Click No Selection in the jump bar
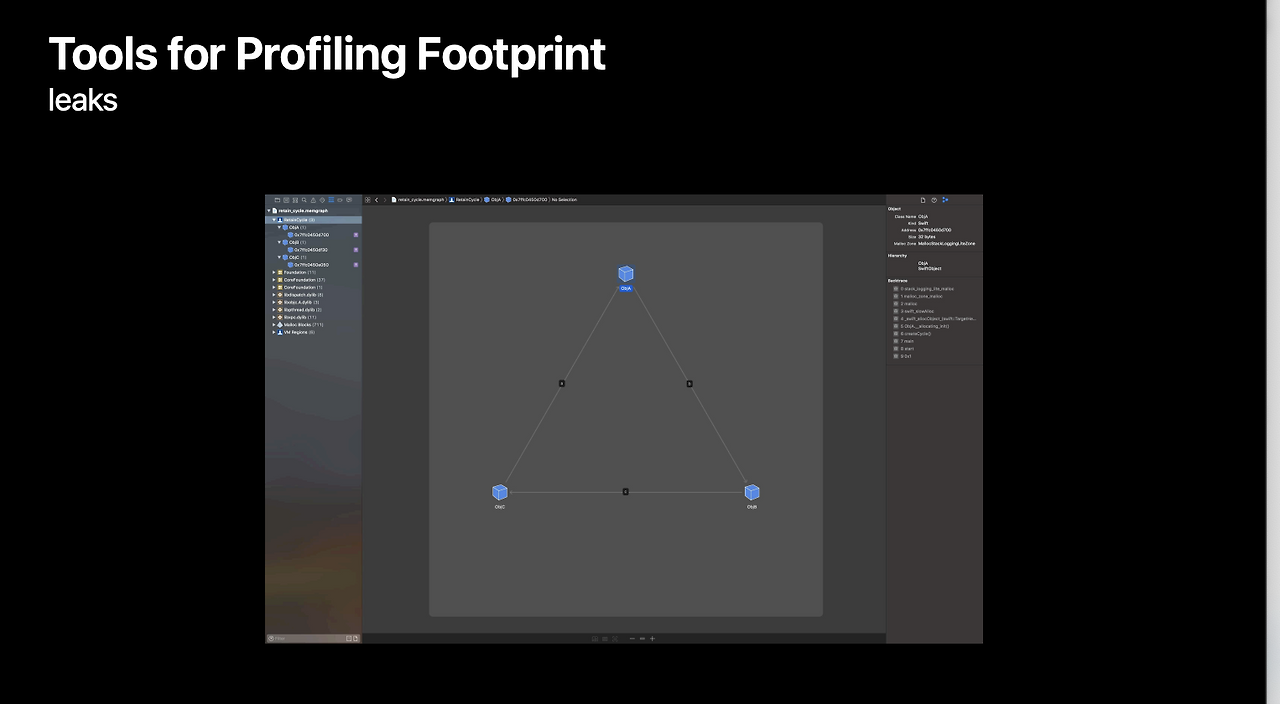 point(564,200)
